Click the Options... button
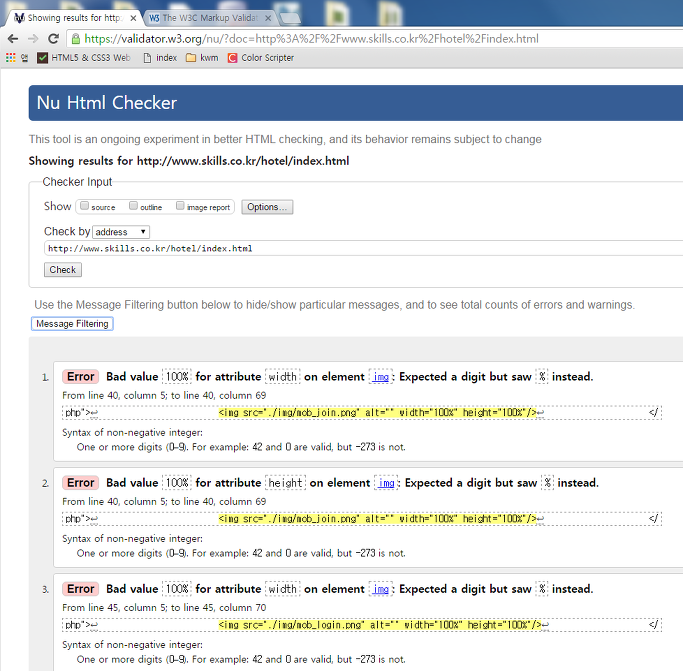The width and height of the screenshot is (683, 671). tap(267, 207)
